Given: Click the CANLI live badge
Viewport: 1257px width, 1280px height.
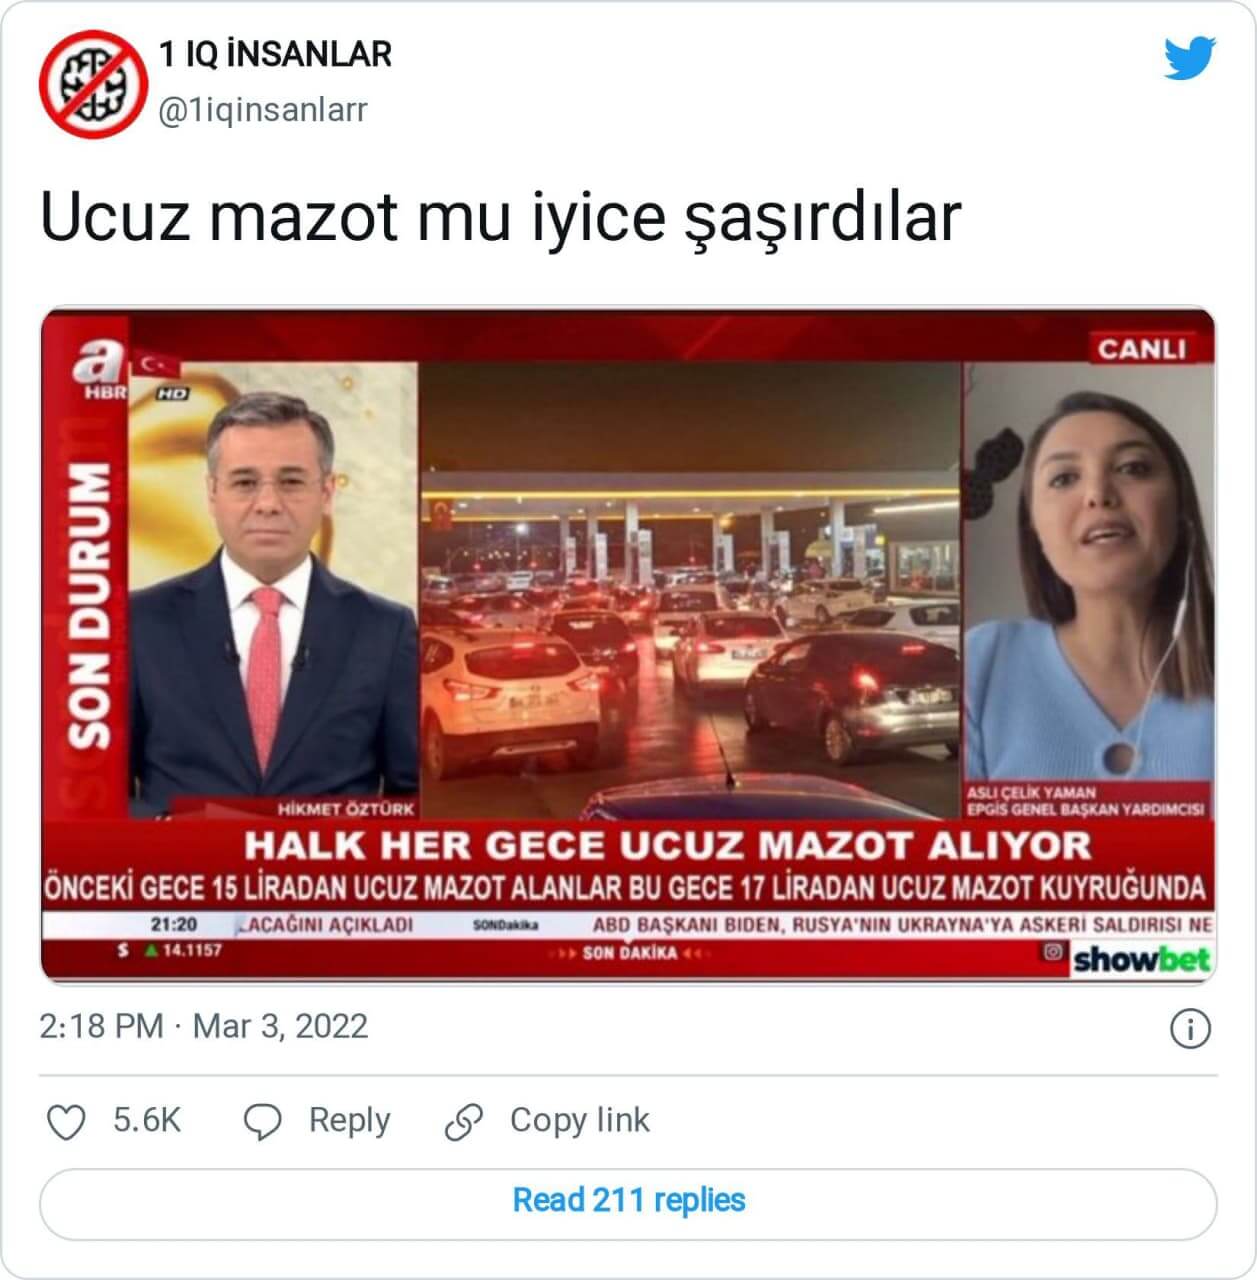Looking at the screenshot, I should (1141, 349).
